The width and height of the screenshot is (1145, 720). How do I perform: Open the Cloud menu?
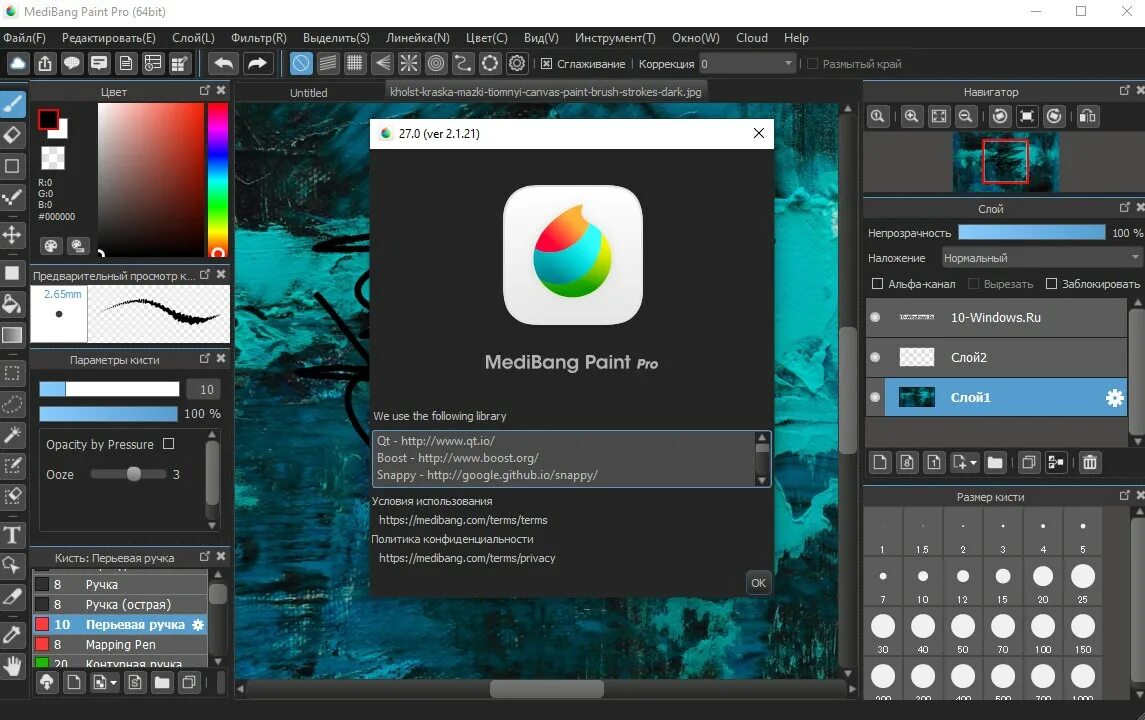pyautogui.click(x=751, y=38)
